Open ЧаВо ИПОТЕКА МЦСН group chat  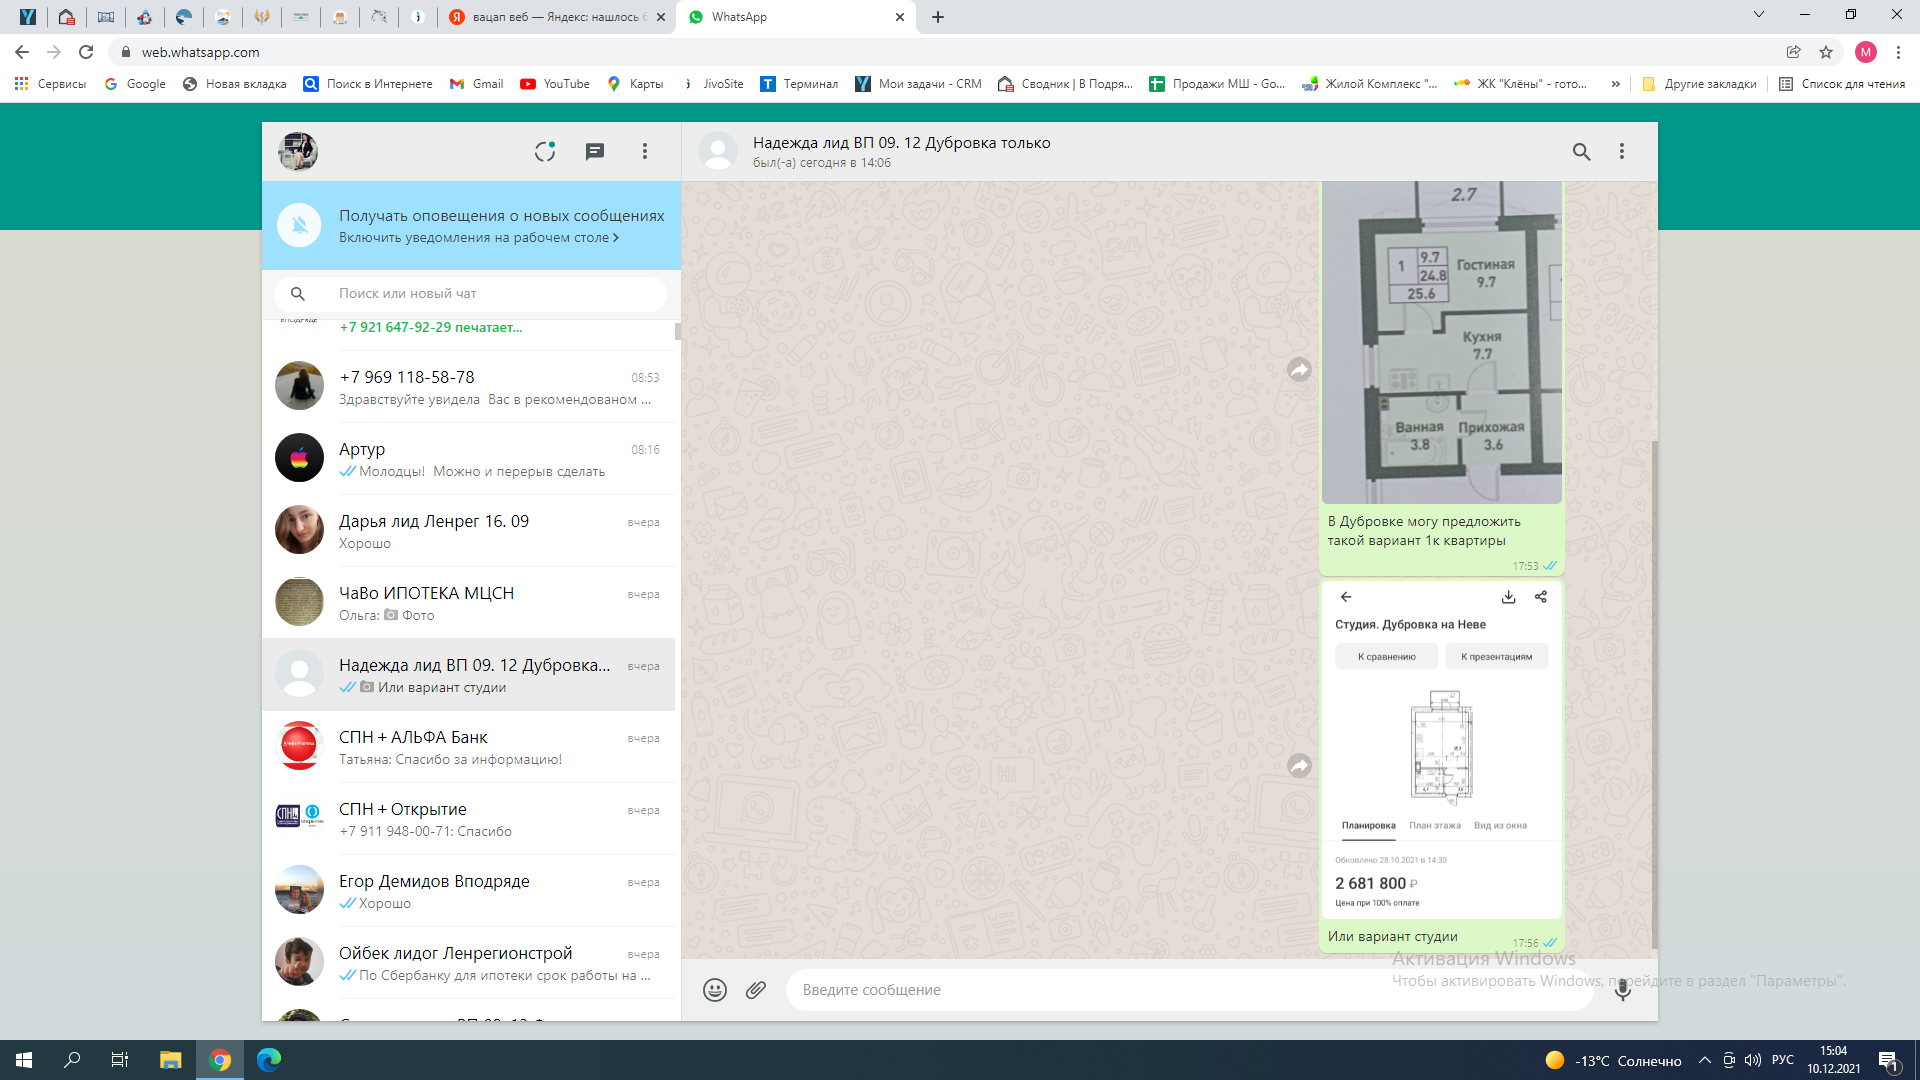click(x=470, y=603)
